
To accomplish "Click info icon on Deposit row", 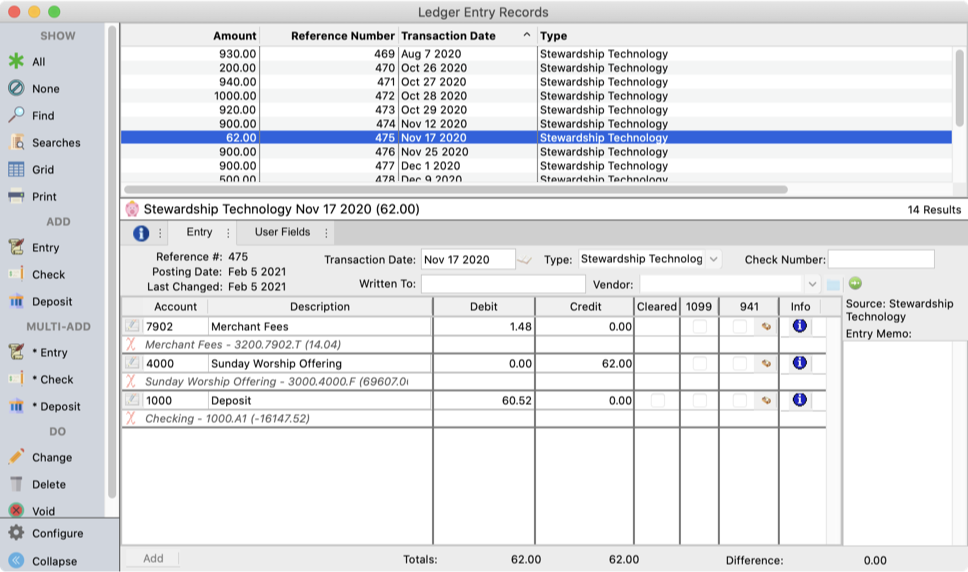I will 799,400.
